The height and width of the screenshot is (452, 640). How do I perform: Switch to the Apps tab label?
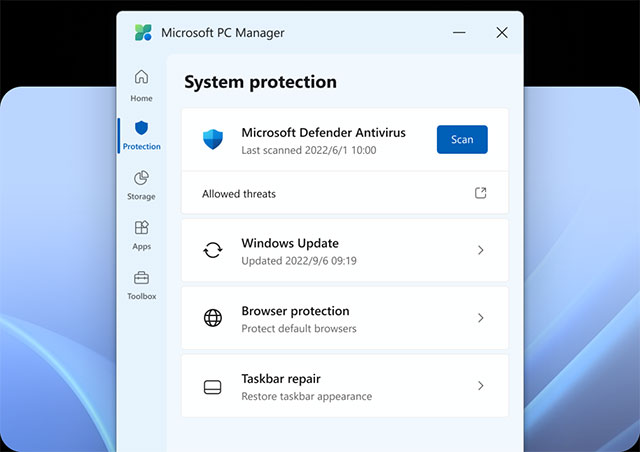click(142, 247)
